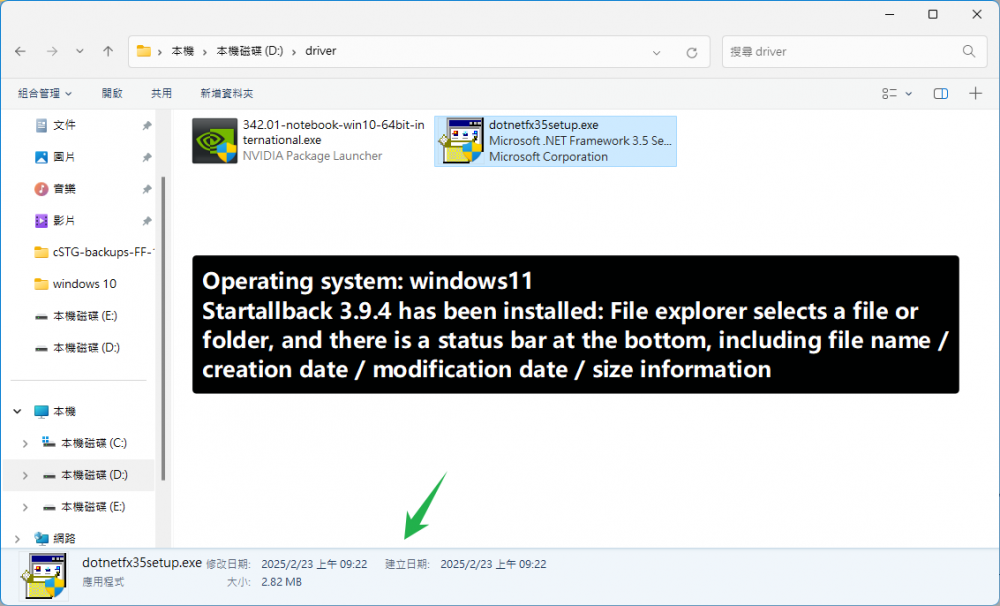Viewport: 1000px width, 606px height.
Task: Change the view layout icon
Action: (889, 94)
